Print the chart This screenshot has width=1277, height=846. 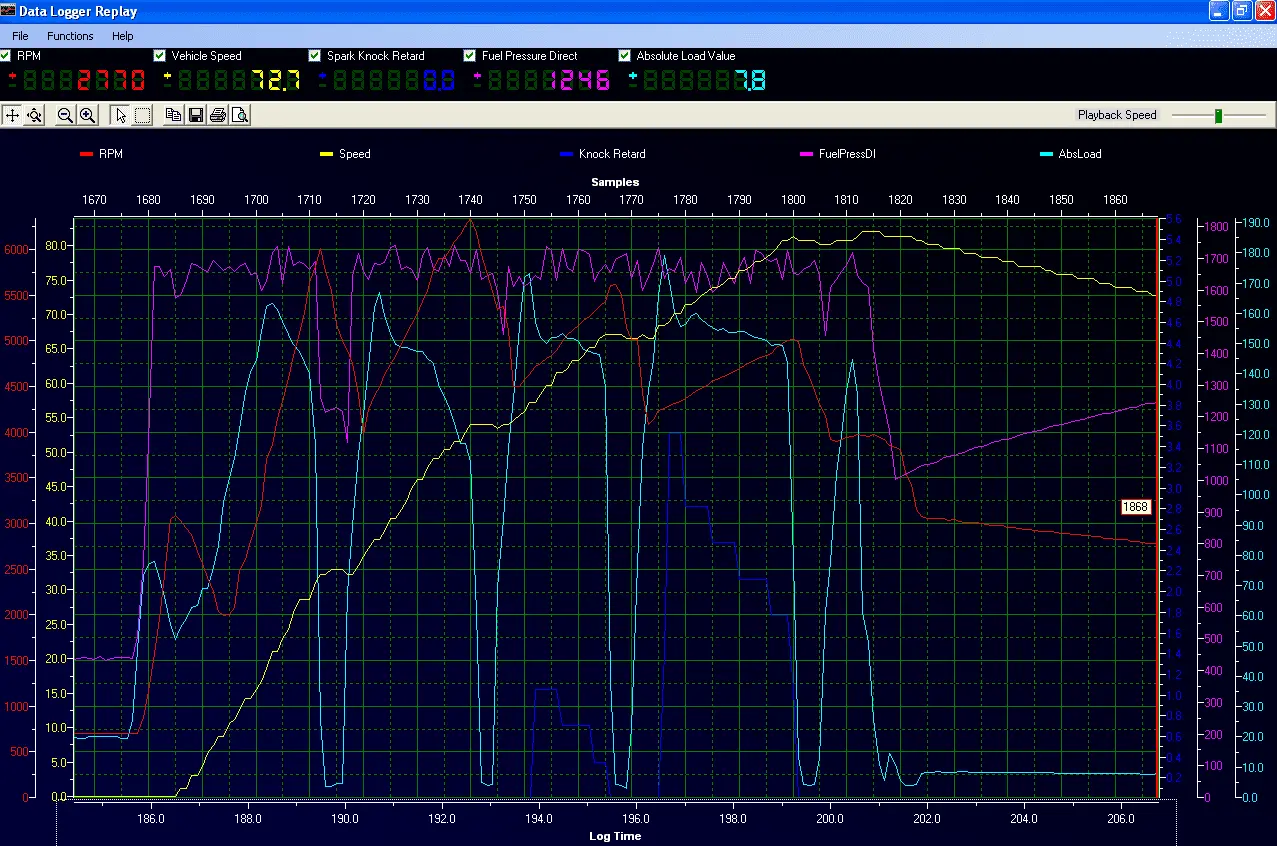[218, 115]
